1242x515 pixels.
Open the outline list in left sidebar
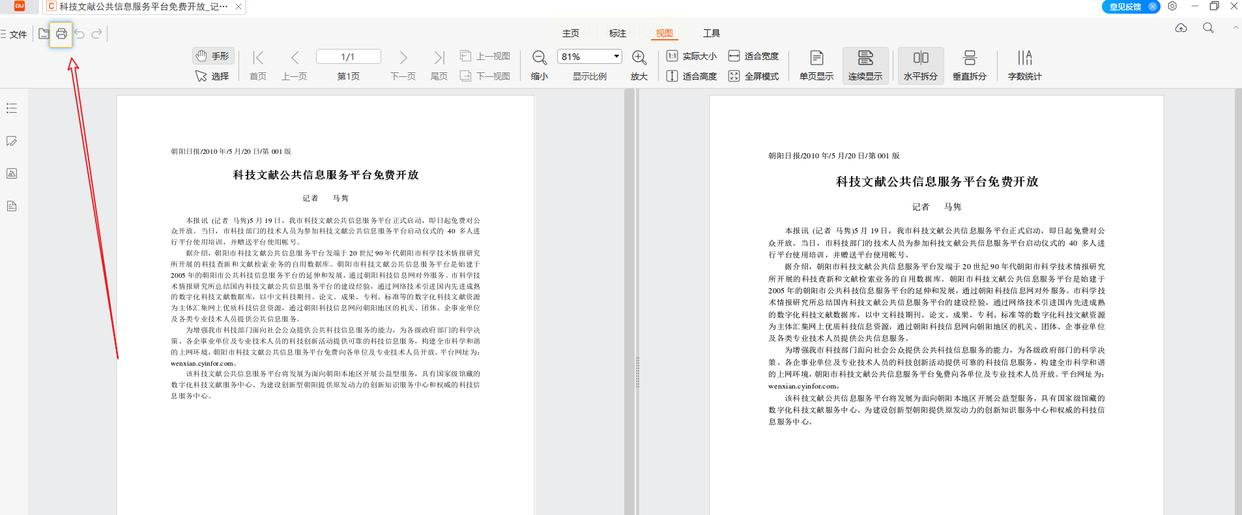[x=12, y=108]
